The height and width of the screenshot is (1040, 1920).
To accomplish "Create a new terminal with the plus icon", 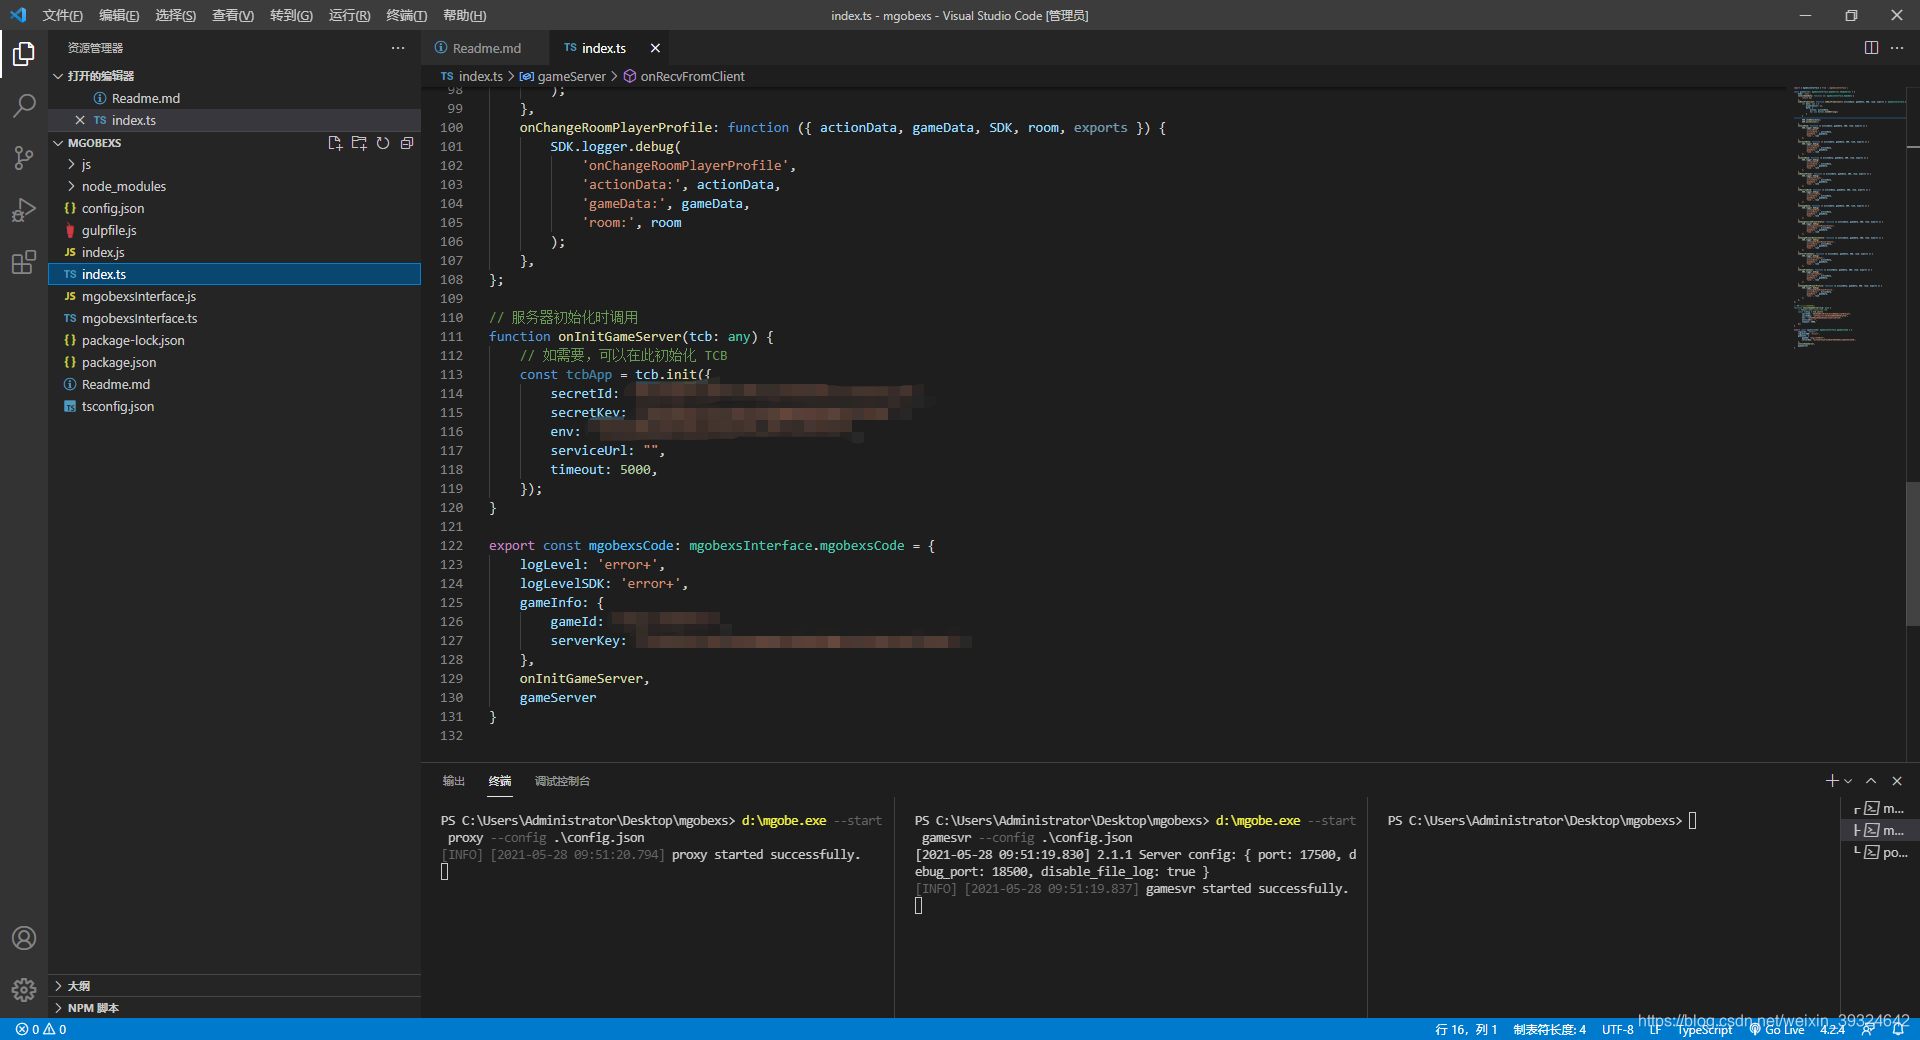I will point(1832,781).
